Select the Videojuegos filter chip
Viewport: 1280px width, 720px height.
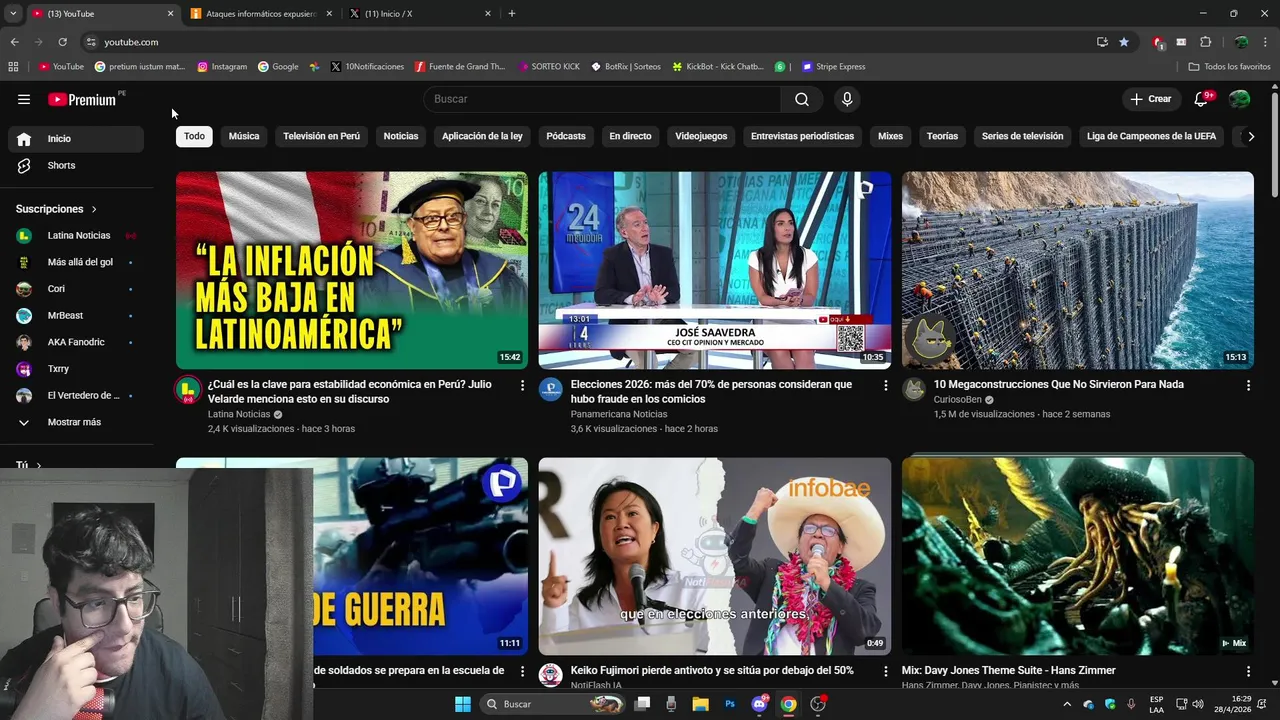pyautogui.click(x=701, y=136)
